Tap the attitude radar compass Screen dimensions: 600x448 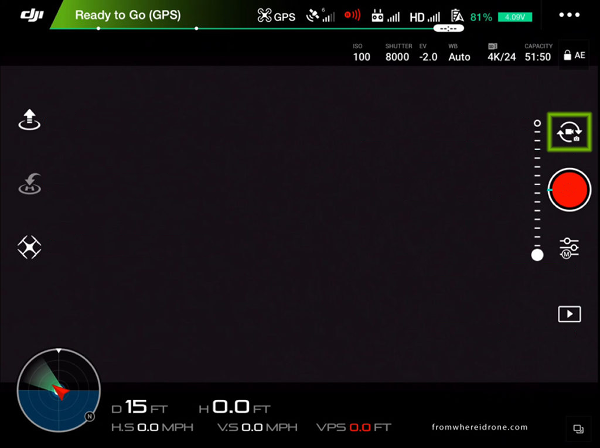click(x=59, y=390)
